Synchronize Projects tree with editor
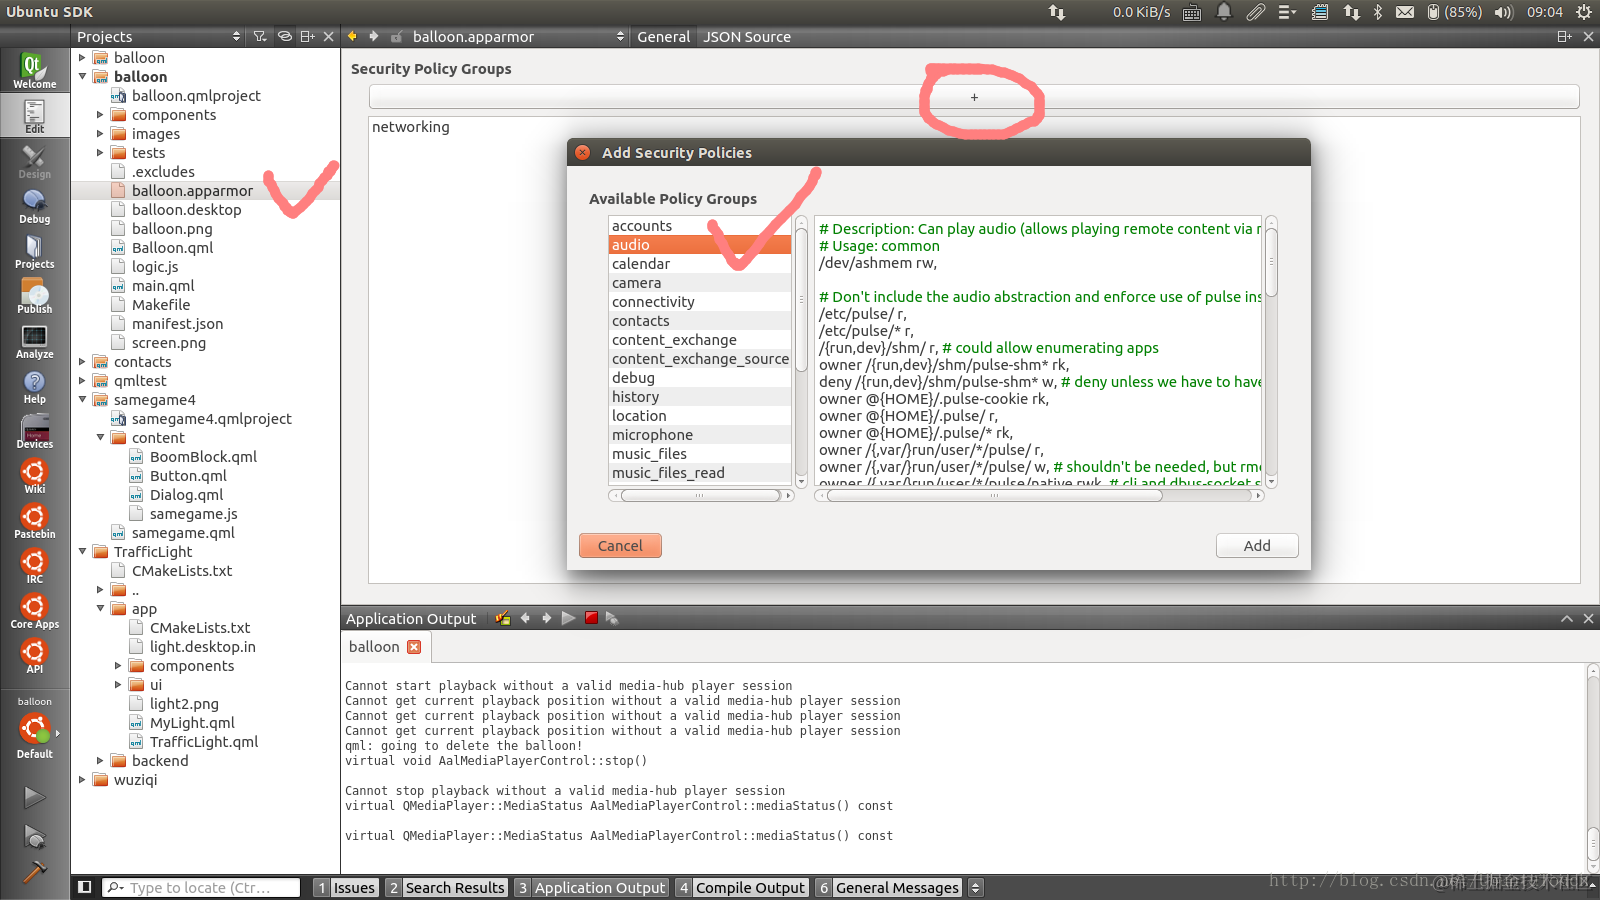1600x900 pixels. point(285,37)
